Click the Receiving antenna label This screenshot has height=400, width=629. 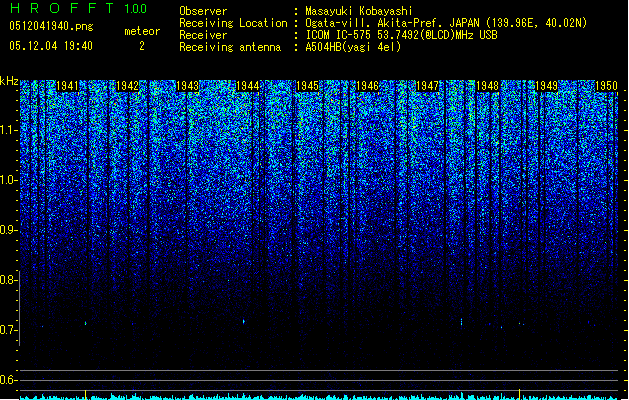click(x=230, y=47)
